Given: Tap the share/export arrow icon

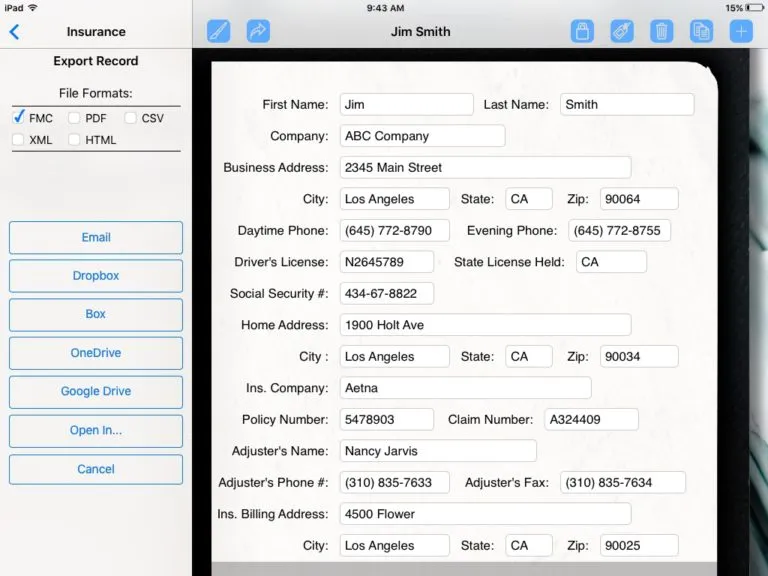Looking at the screenshot, I should [258, 31].
